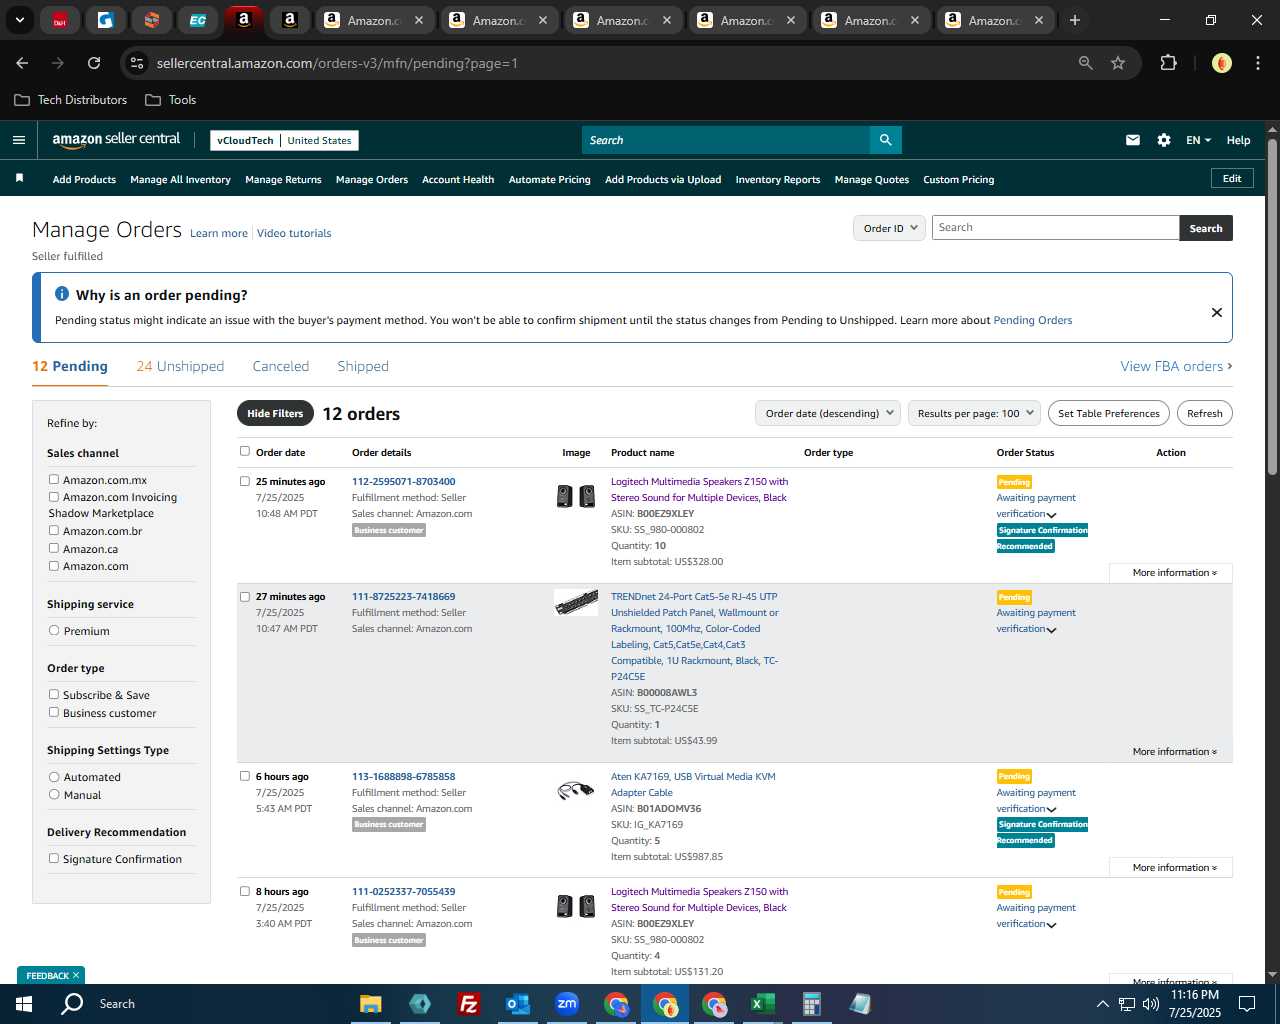The height and width of the screenshot is (1024, 1280).
Task: Click the Amazon Seller Central logo
Action: 116,140
